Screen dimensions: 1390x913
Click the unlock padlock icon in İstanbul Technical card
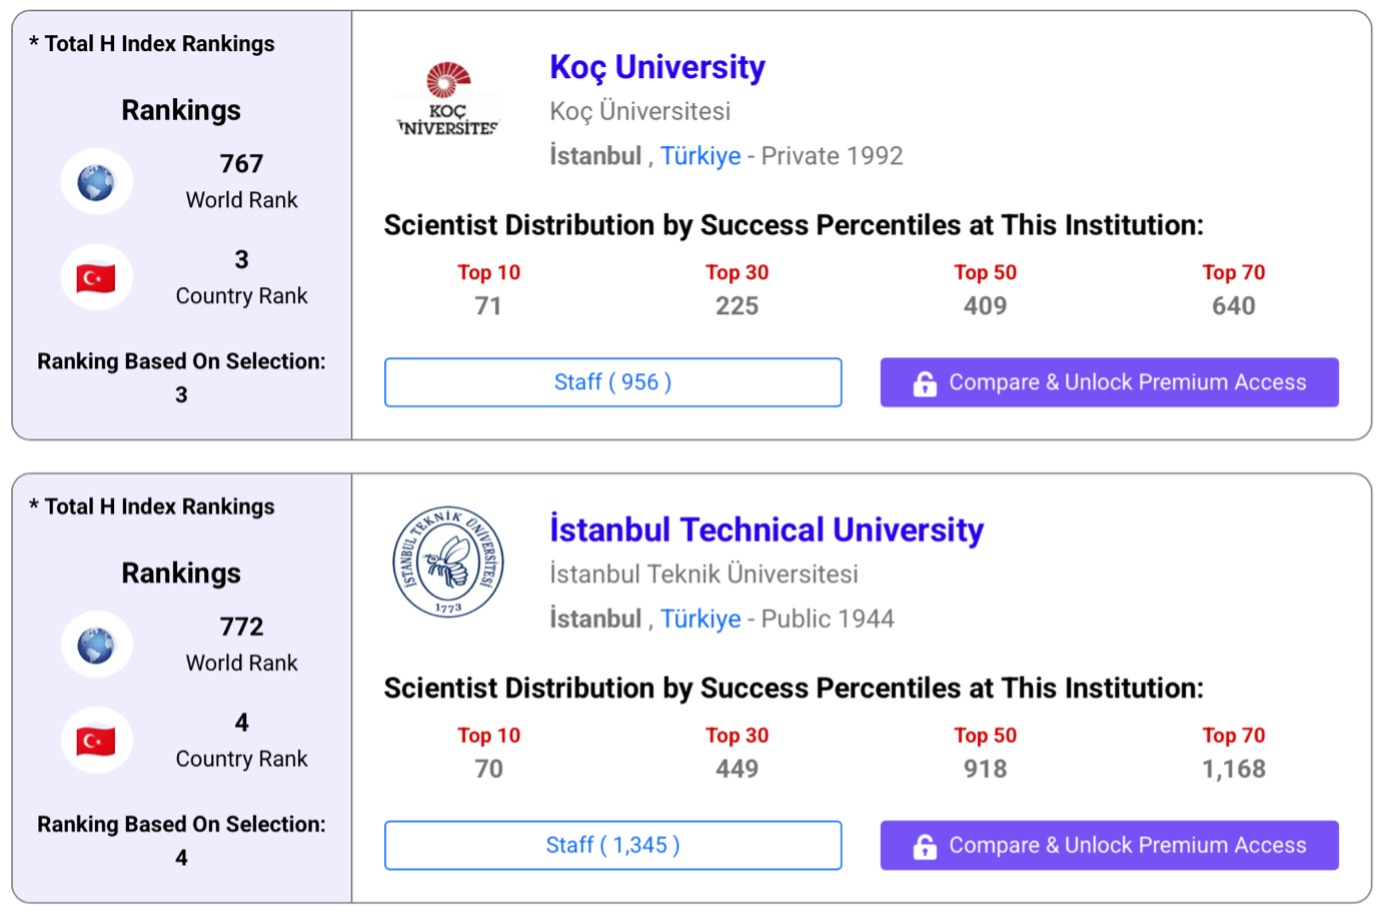click(x=925, y=846)
